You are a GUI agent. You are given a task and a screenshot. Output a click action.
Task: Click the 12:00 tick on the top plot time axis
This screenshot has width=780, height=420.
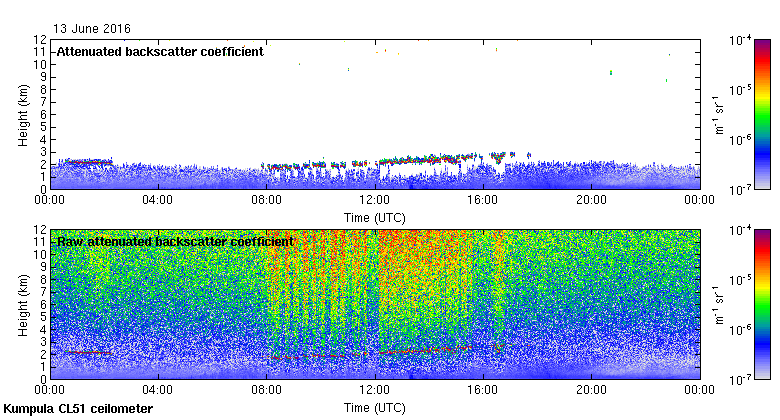click(374, 199)
